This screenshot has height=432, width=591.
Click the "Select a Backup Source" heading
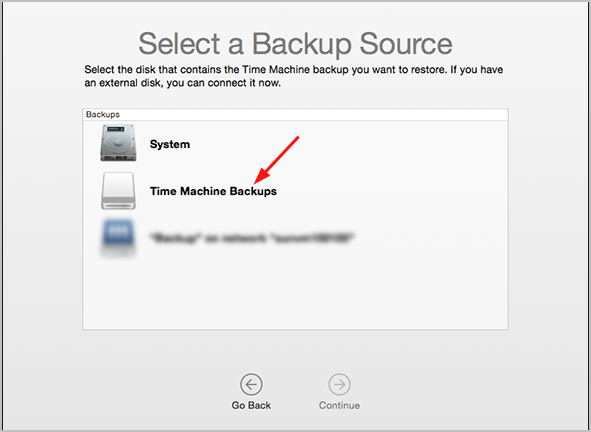point(295,44)
